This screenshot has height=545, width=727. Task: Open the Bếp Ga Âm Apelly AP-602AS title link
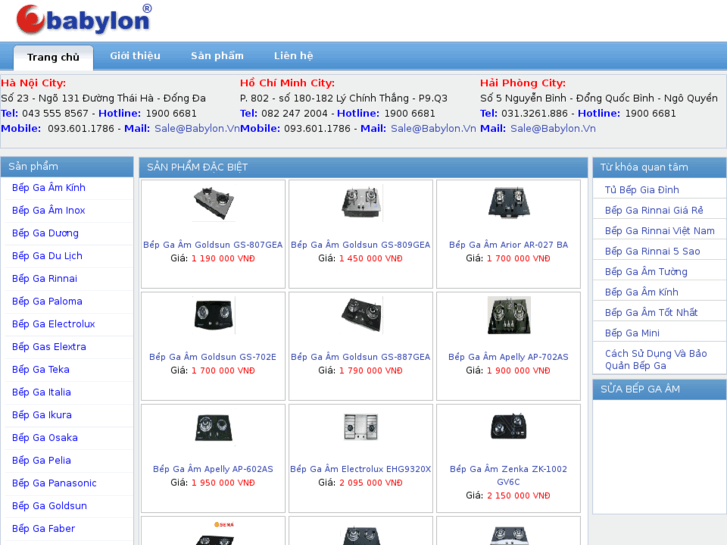(x=213, y=469)
